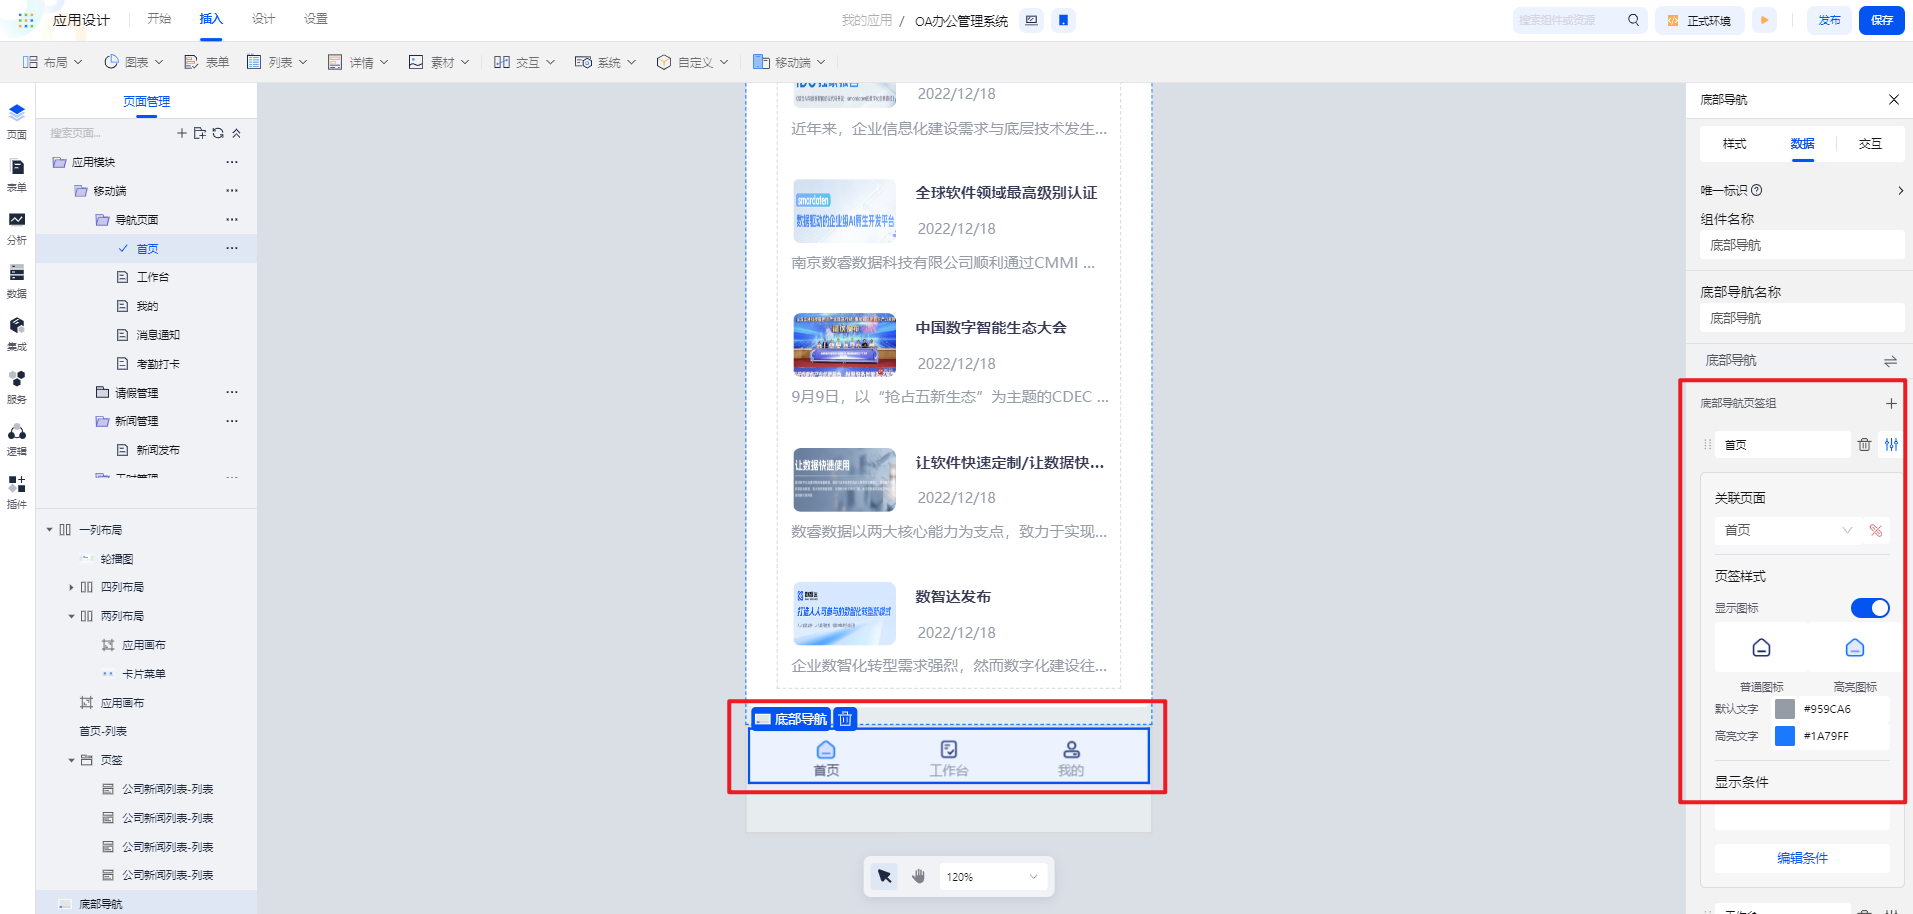Viewport: 1913px width, 914px height.
Task: Open the 分析 analysis sidebar panel
Action: 17,228
